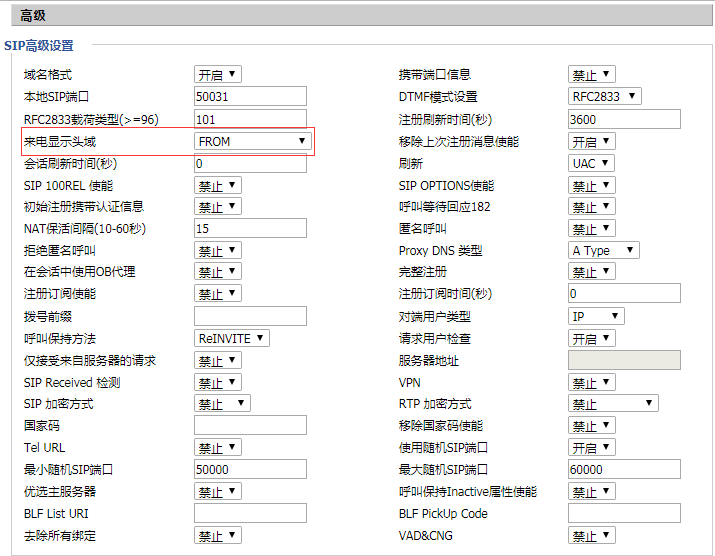This screenshot has height=556, width=715.
Task: Click the 拨号前缀 text field
Action: pos(250,316)
